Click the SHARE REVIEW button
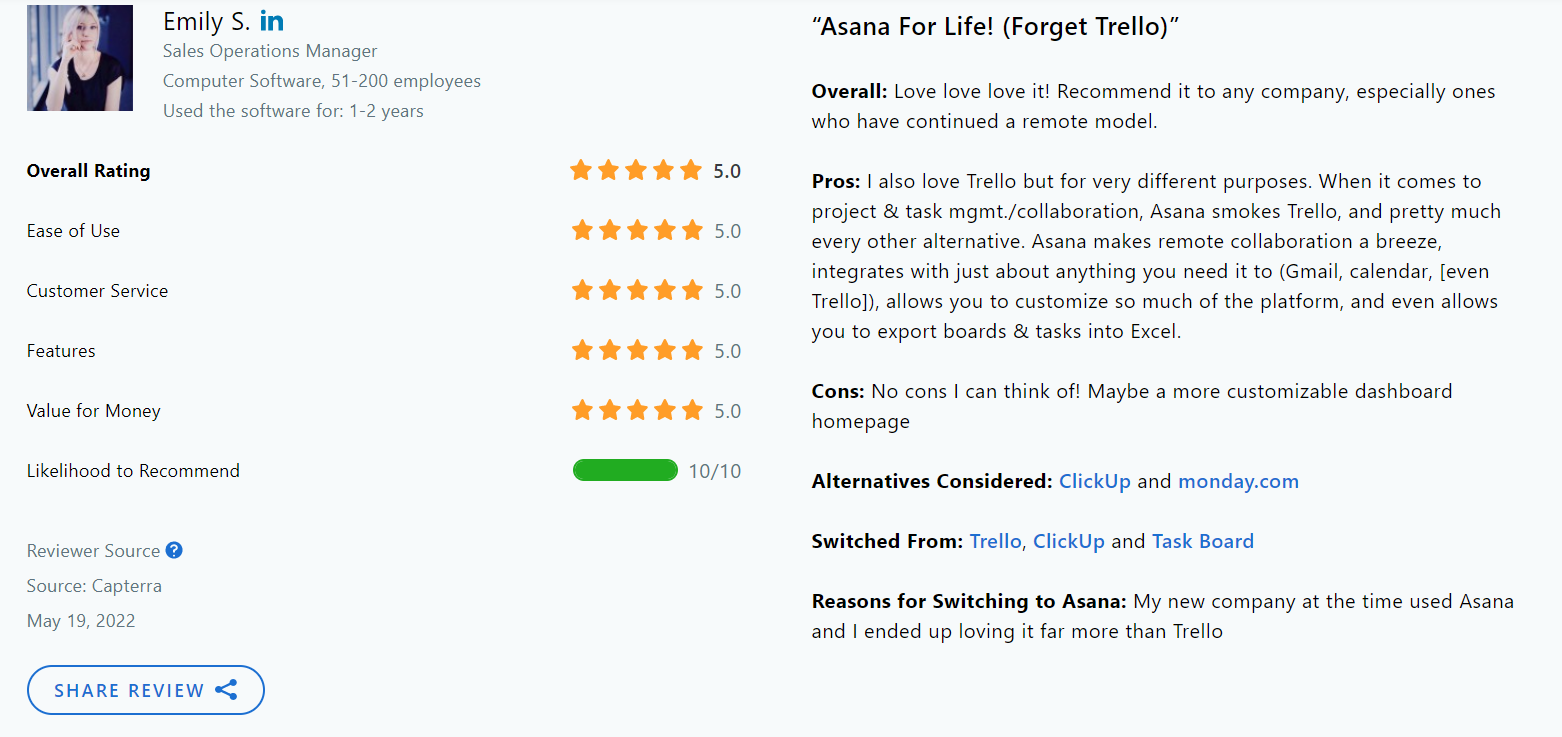This screenshot has width=1562, height=737. point(145,690)
